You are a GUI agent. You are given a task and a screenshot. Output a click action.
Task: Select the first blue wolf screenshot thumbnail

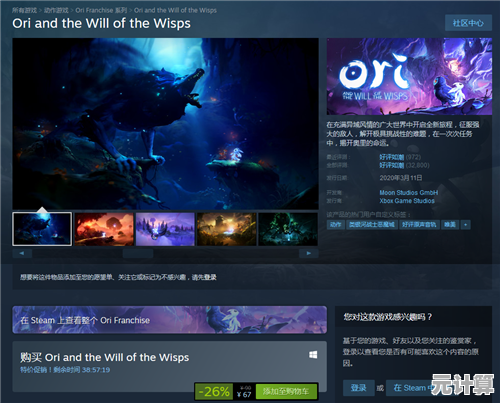[42, 229]
